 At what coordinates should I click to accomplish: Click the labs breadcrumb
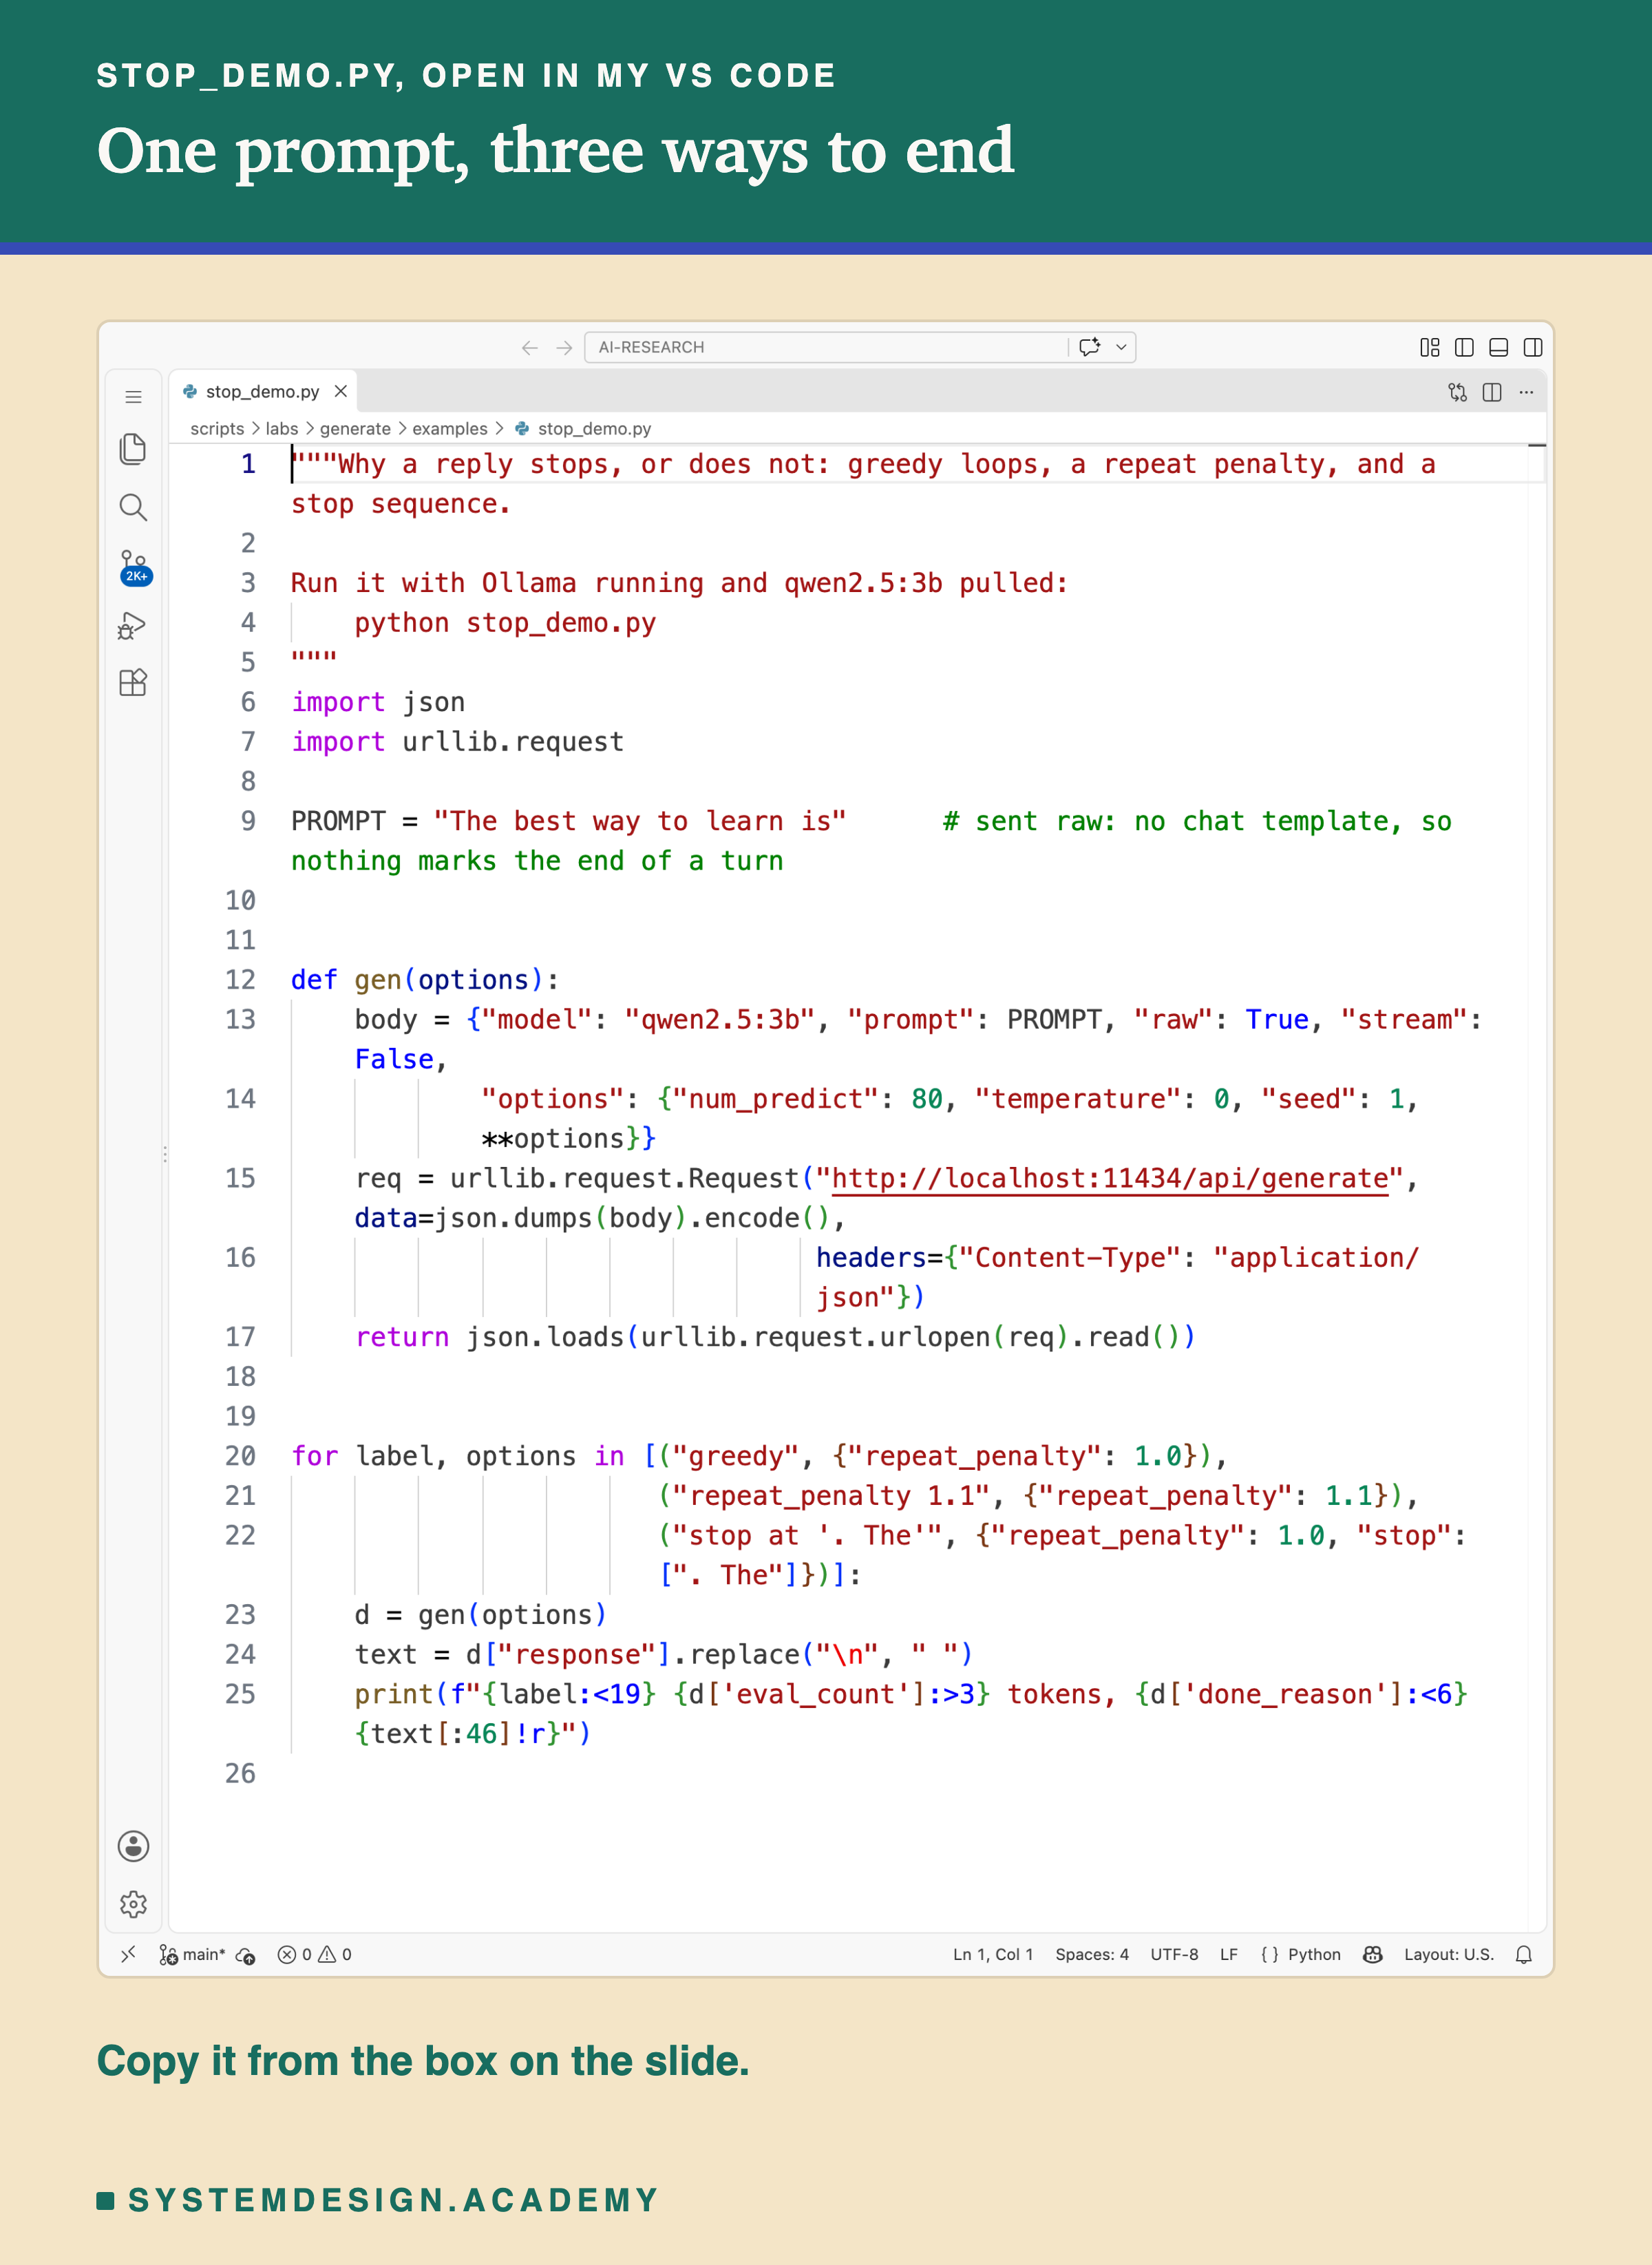(x=282, y=429)
